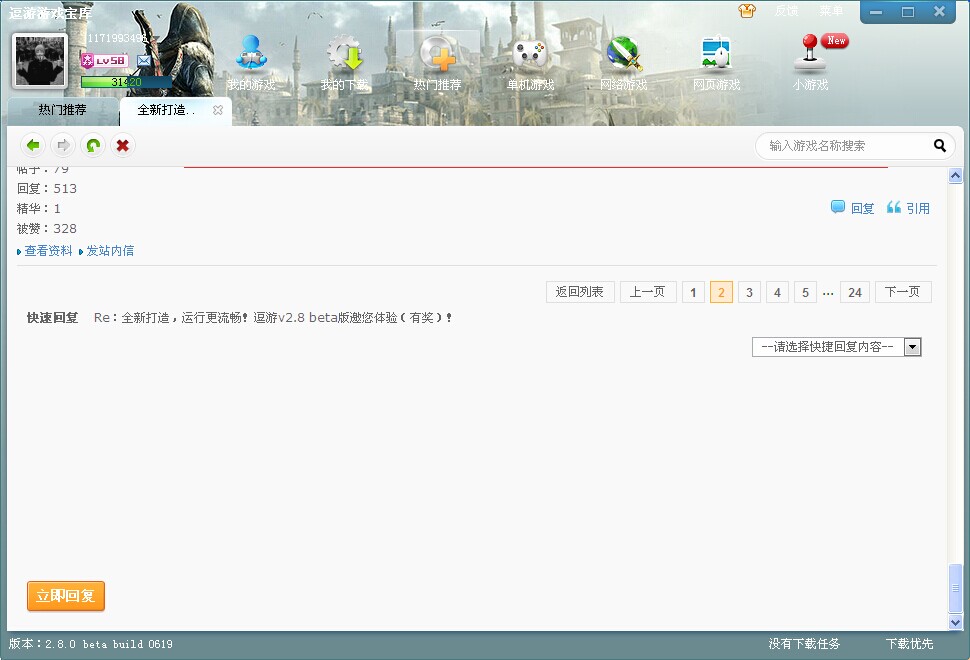
Task: Click the 回复：513 stat text
Action: click(x=47, y=189)
